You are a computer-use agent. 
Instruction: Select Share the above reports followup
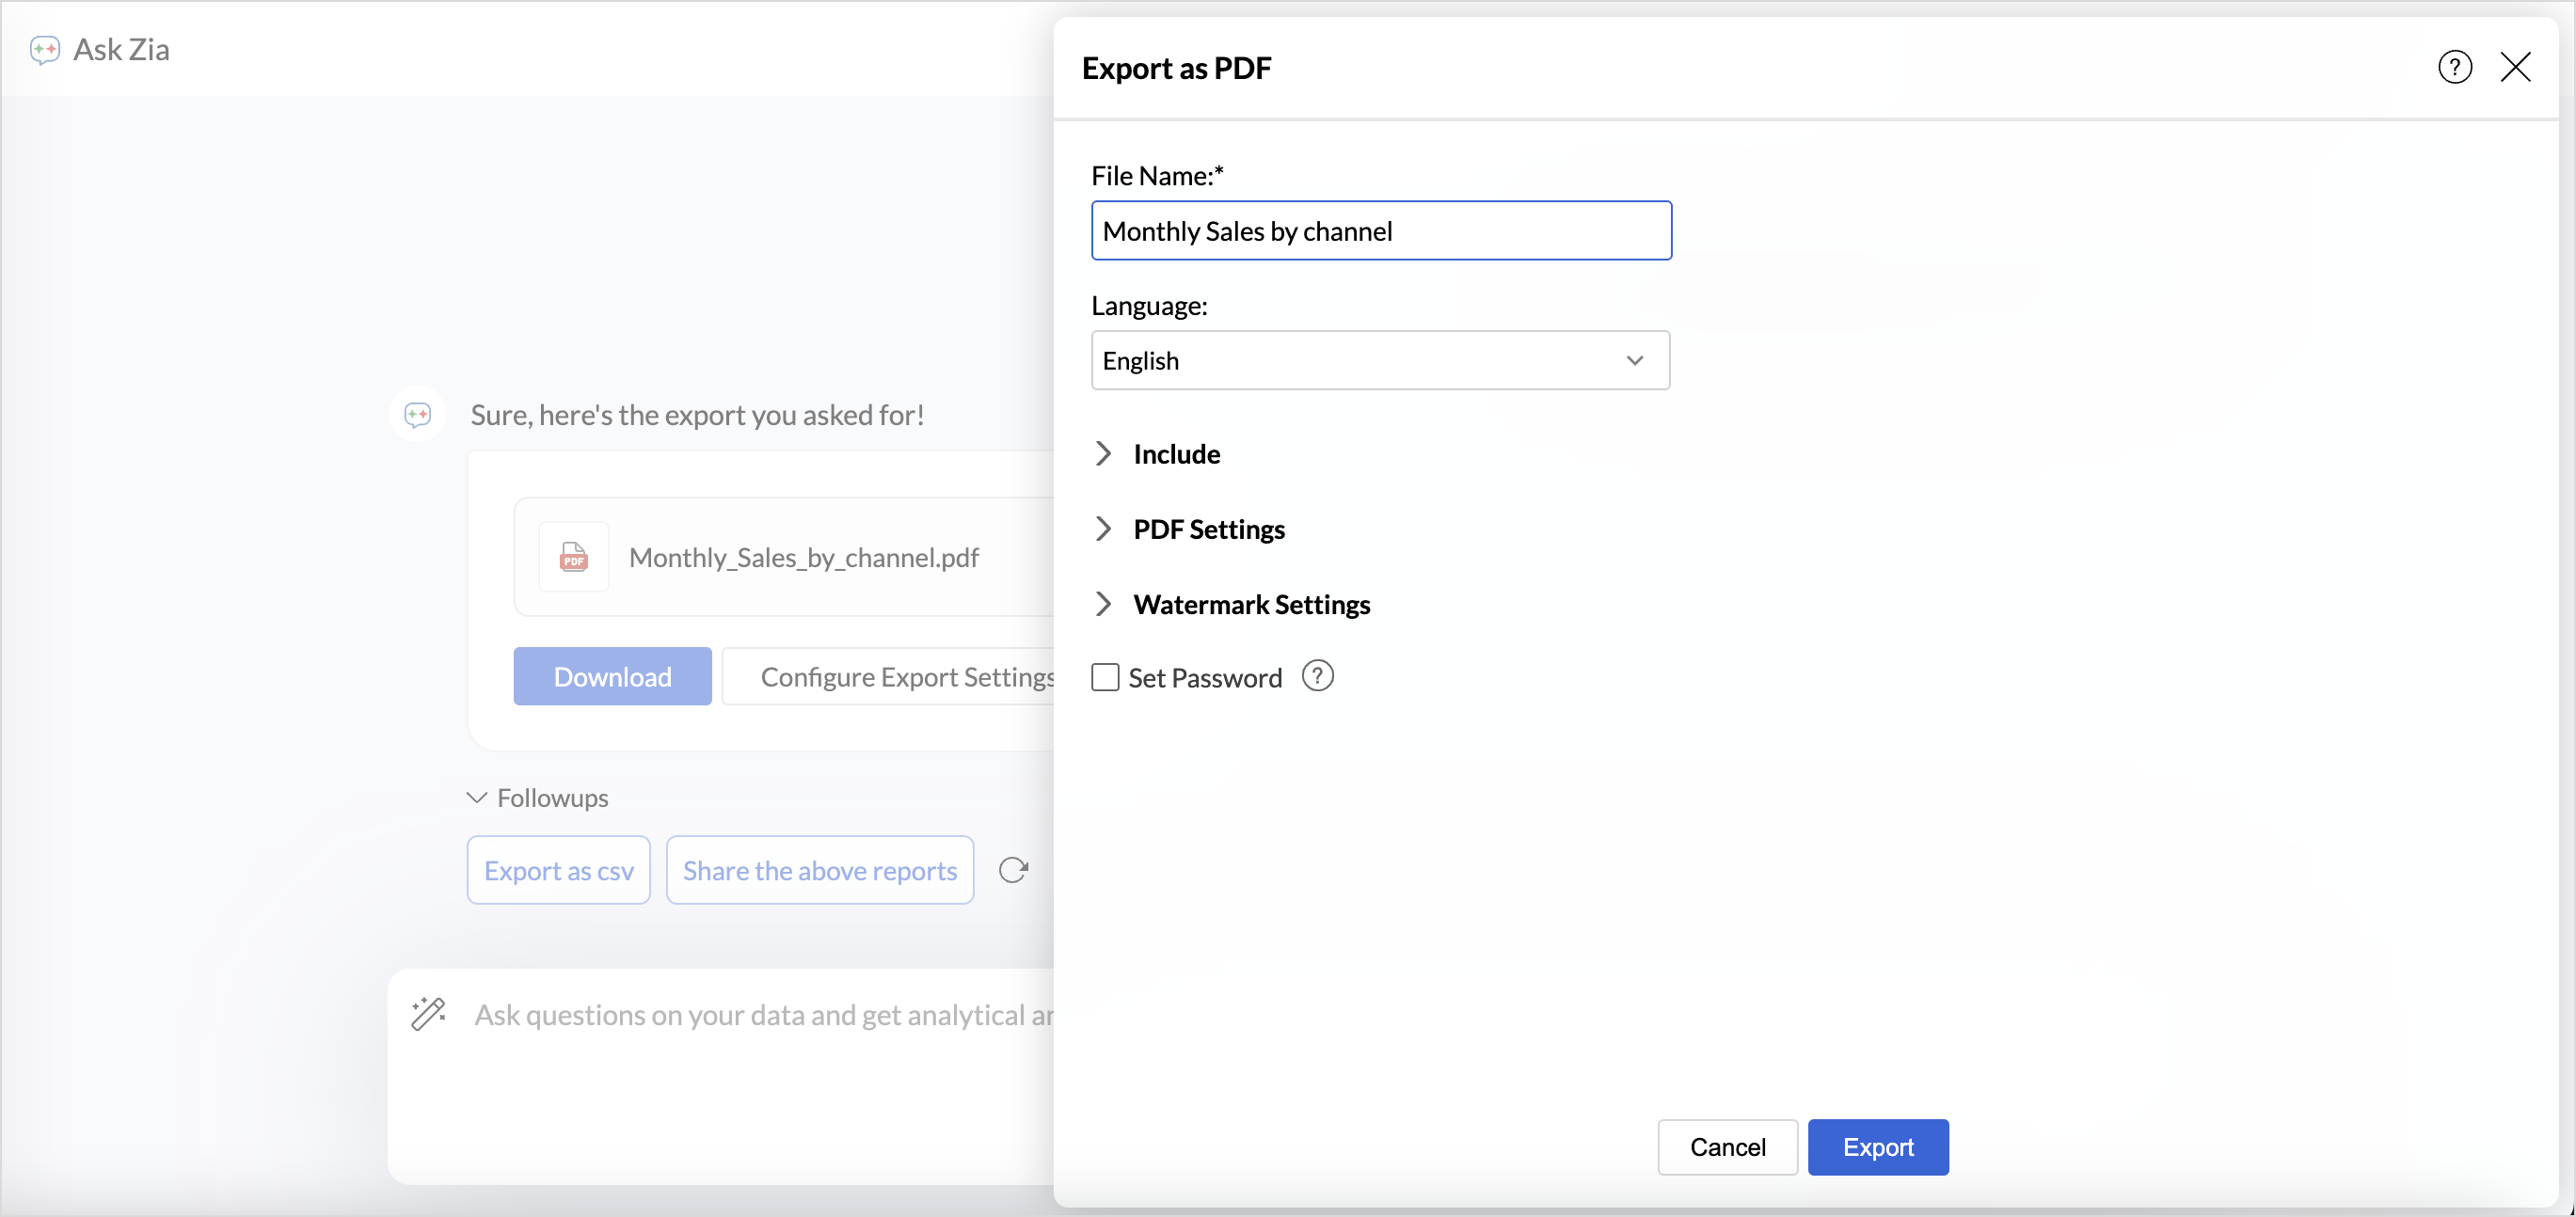[x=819, y=870]
